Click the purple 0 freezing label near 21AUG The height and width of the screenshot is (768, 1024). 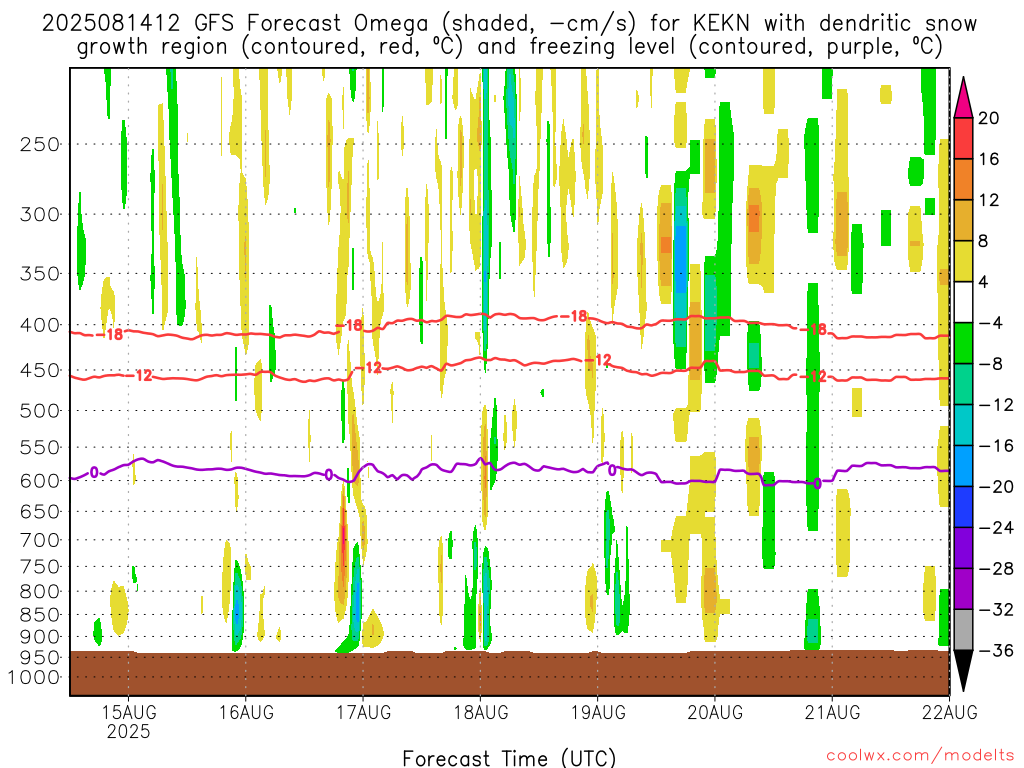(x=817, y=483)
